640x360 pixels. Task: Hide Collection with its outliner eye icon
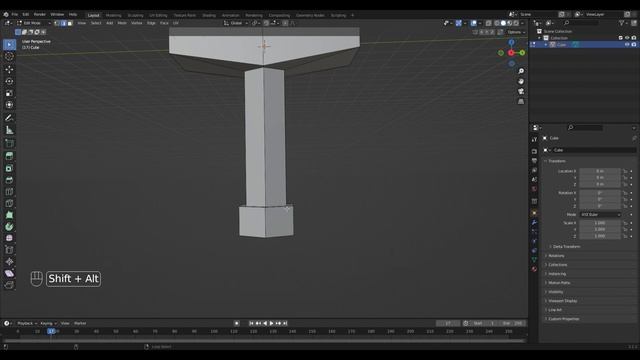point(627,38)
